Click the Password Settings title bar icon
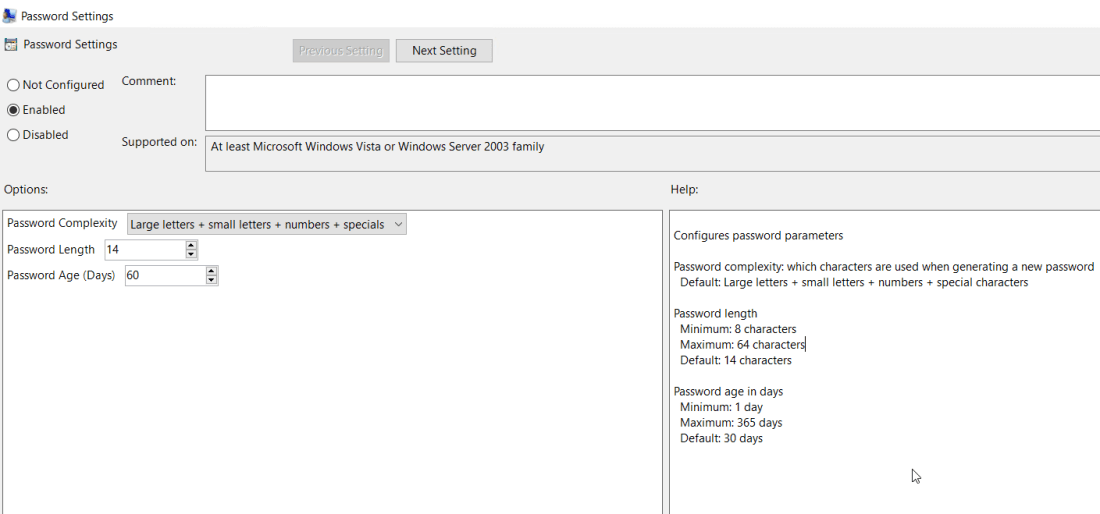Screen dimensions: 1100x514 pyautogui.click(x=10, y=16)
